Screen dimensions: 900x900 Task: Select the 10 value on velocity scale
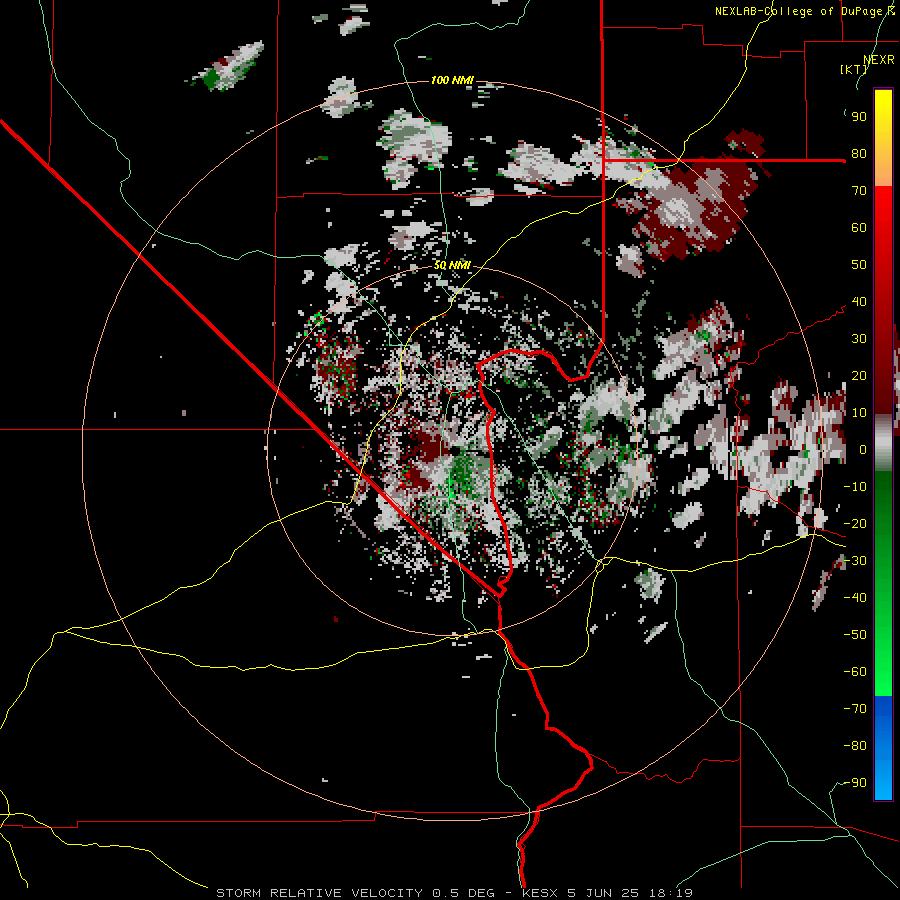pyautogui.click(x=859, y=413)
